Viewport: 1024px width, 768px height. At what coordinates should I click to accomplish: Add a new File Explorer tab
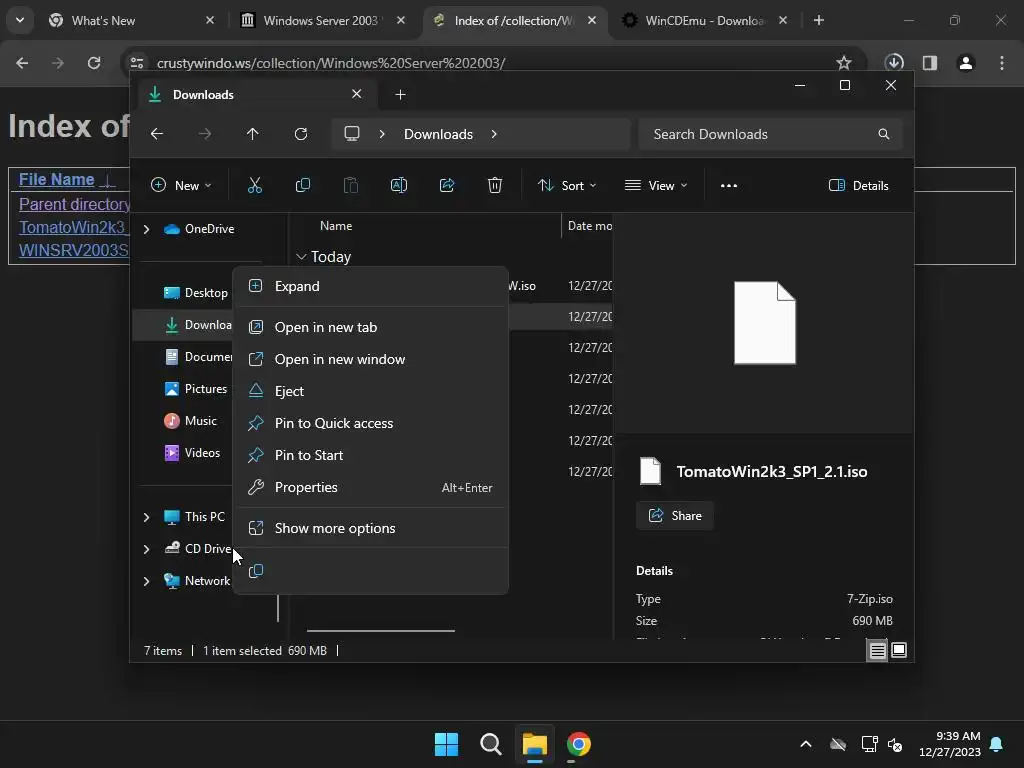[x=400, y=95]
